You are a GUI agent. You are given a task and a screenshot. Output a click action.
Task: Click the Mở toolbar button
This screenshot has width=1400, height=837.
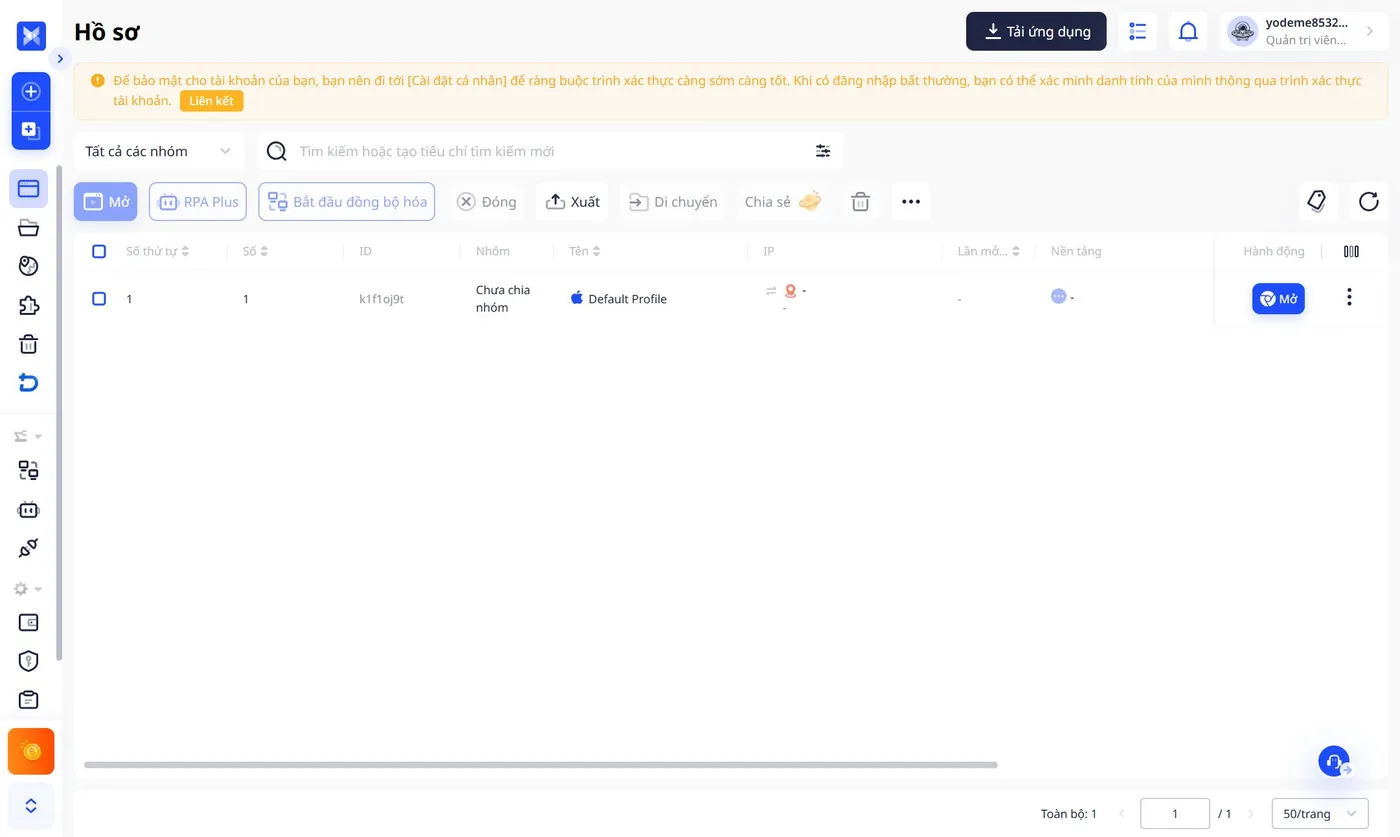pos(106,201)
